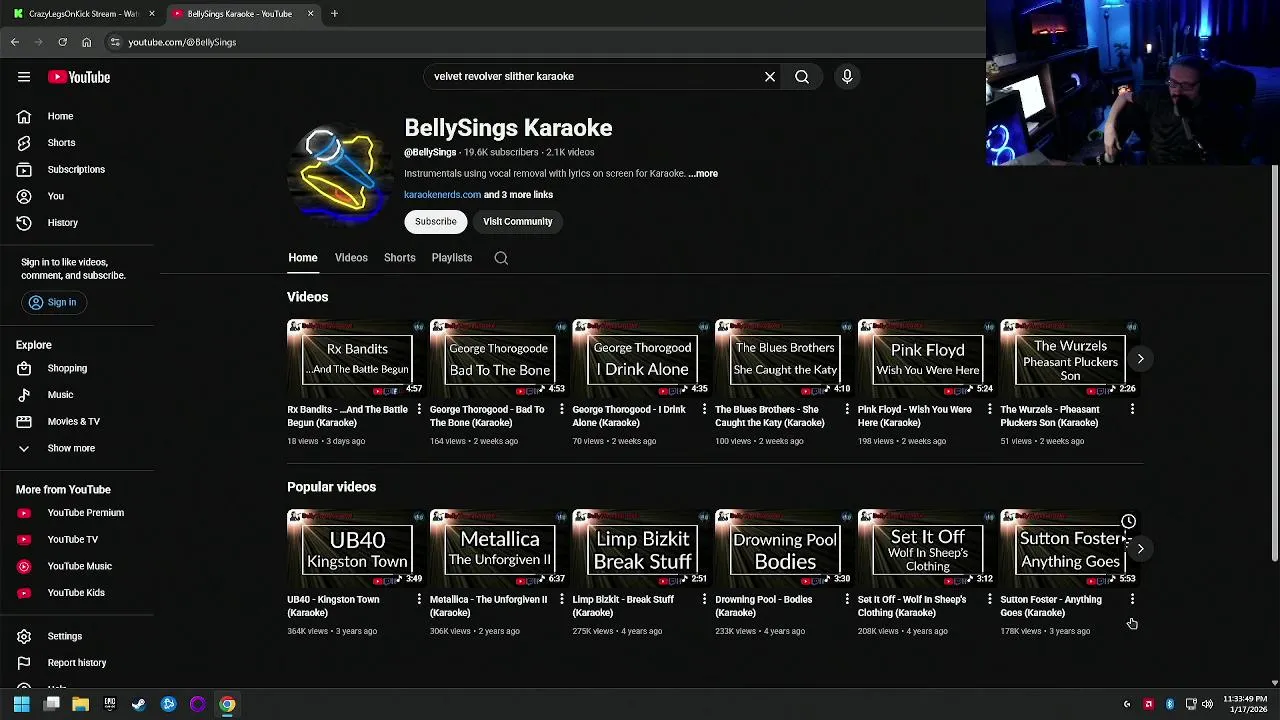1280x720 pixels.
Task: Open Set It Off Wolf thumbnail
Action: pyautogui.click(x=927, y=548)
